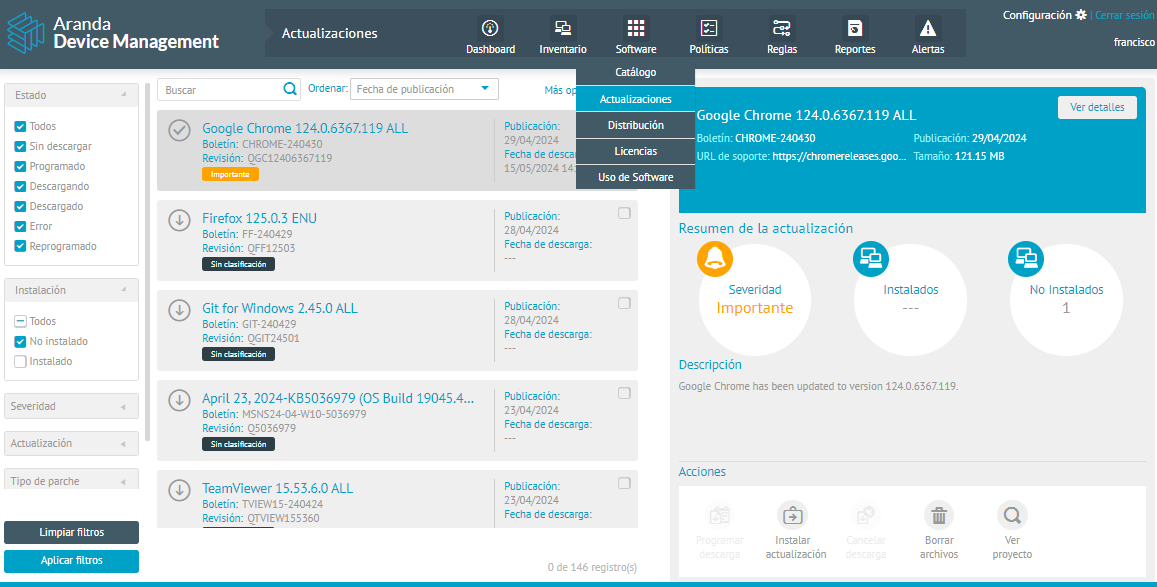This screenshot has width=1157, height=587.
Task: Uncheck the Todos checkbox under Estado
Action: (21, 126)
